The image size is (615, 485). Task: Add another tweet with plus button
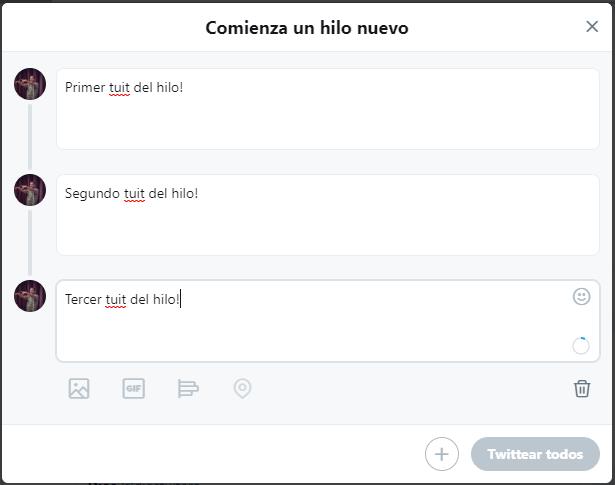pos(442,454)
